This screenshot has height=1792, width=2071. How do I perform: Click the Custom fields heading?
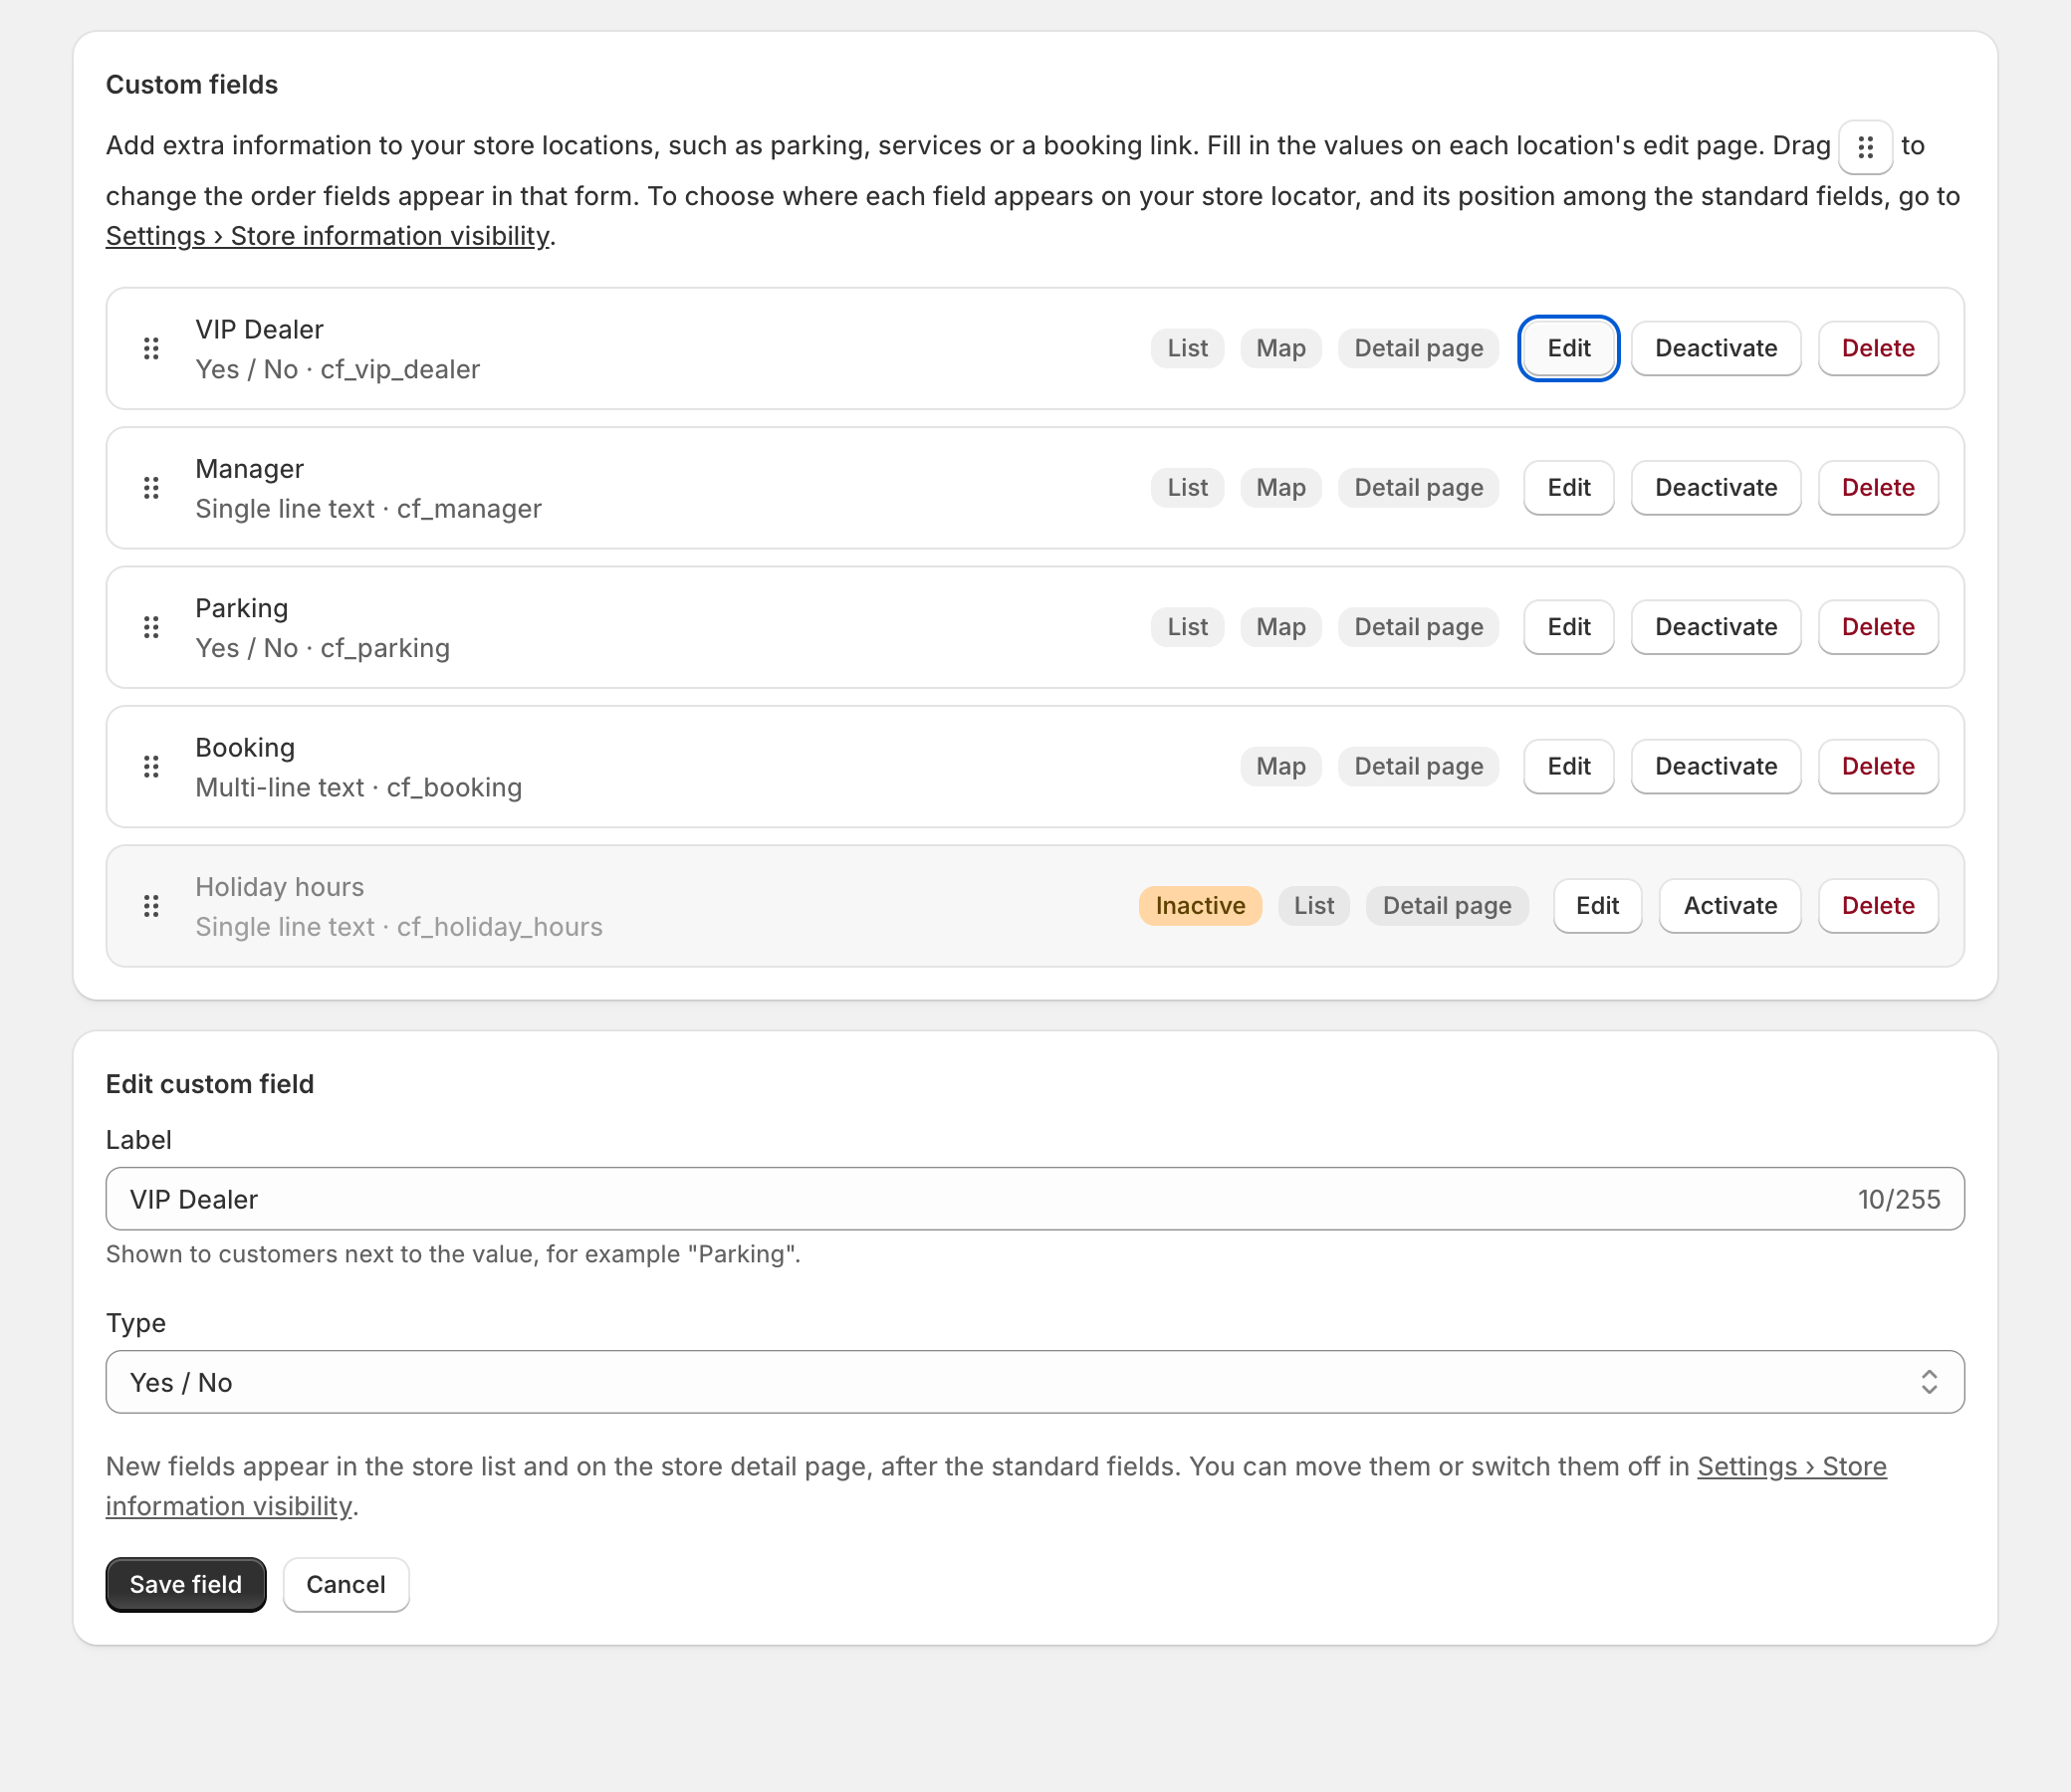click(192, 85)
